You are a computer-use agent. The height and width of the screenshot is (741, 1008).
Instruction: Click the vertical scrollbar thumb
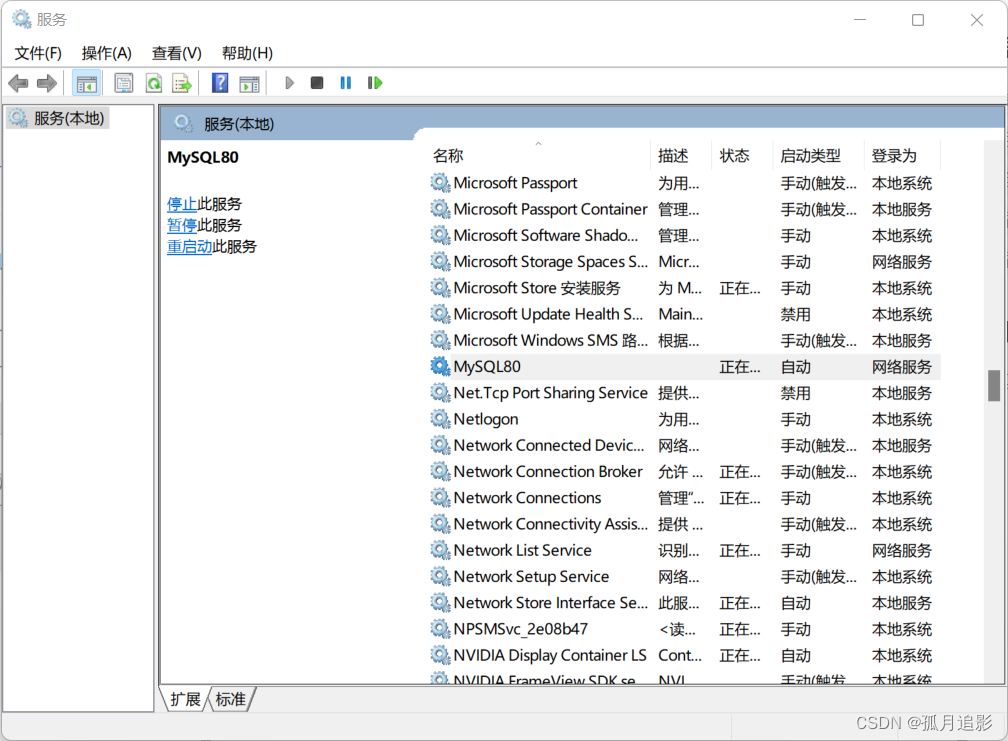click(994, 385)
